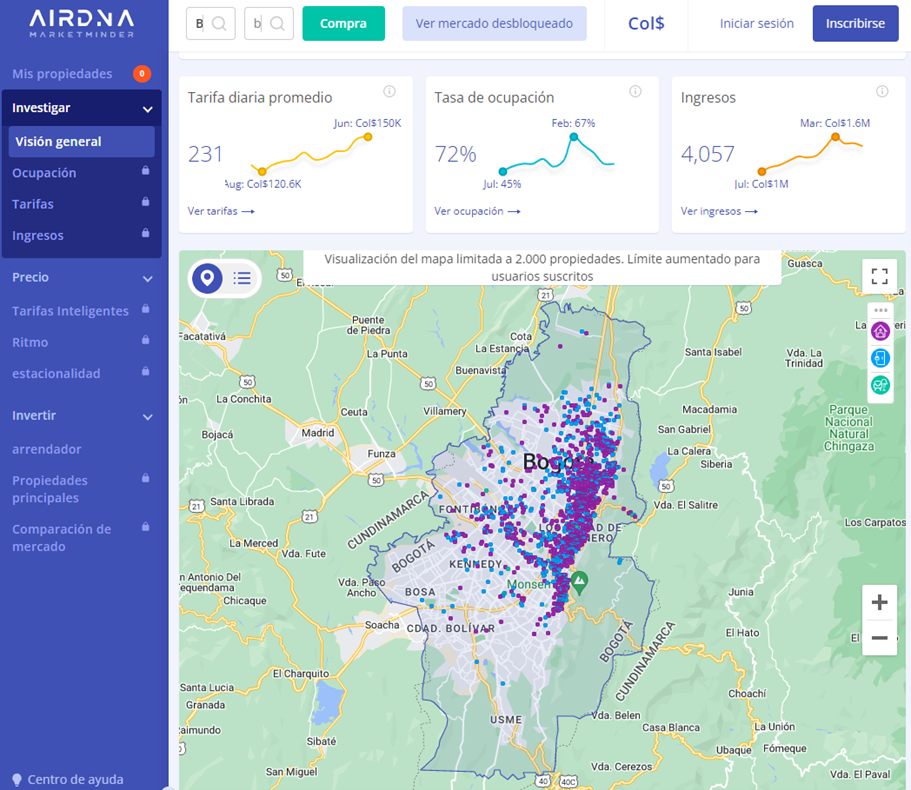Image resolution: width=911 pixels, height=790 pixels.
Task: Click info icon on Tasa de ocupación card
Action: tap(635, 92)
